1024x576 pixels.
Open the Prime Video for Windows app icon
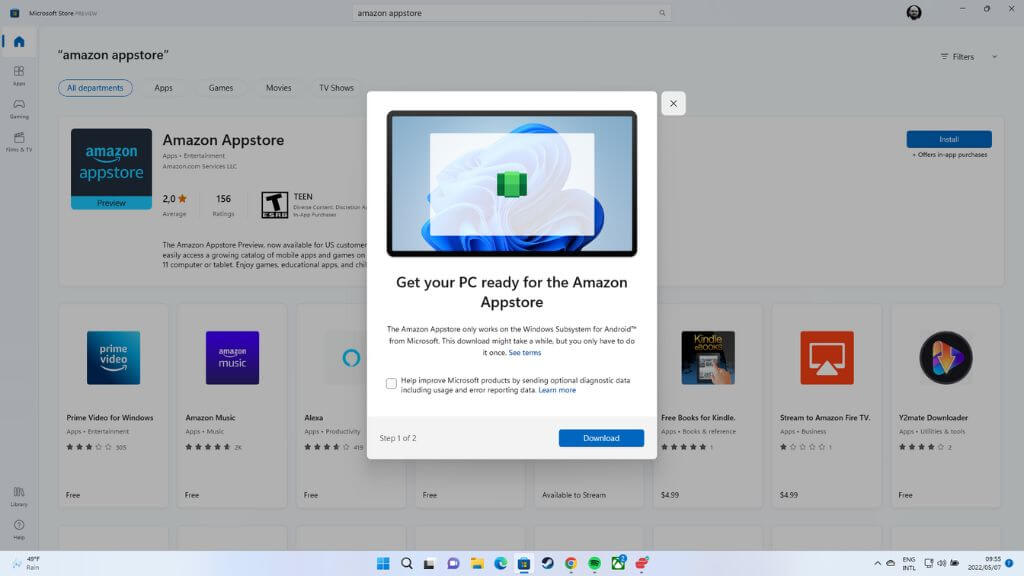coord(114,357)
